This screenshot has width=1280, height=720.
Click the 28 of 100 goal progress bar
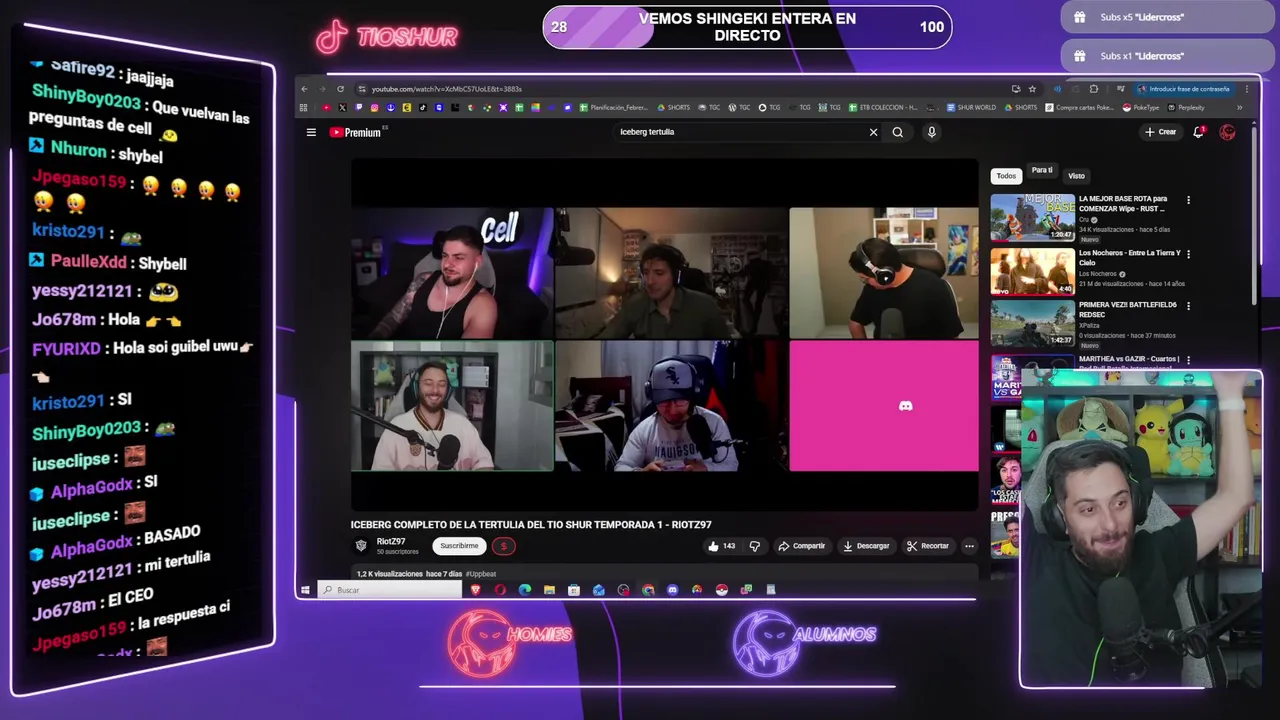(748, 27)
